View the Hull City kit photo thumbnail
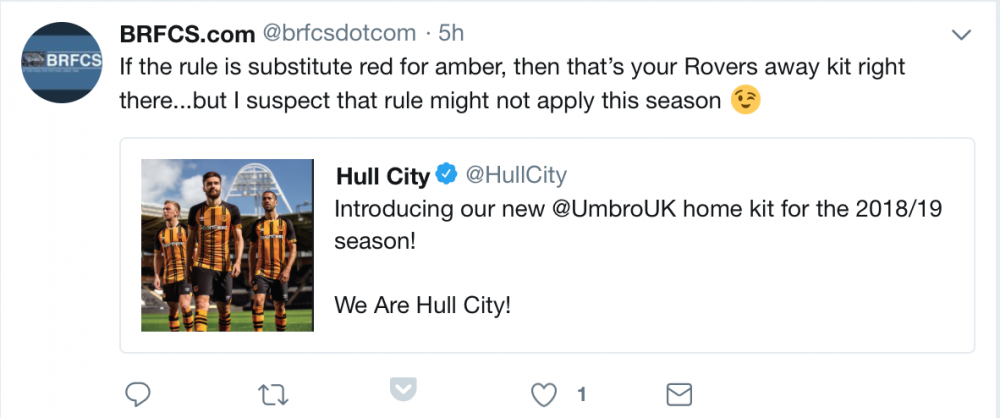The image size is (1000, 418). (x=226, y=245)
